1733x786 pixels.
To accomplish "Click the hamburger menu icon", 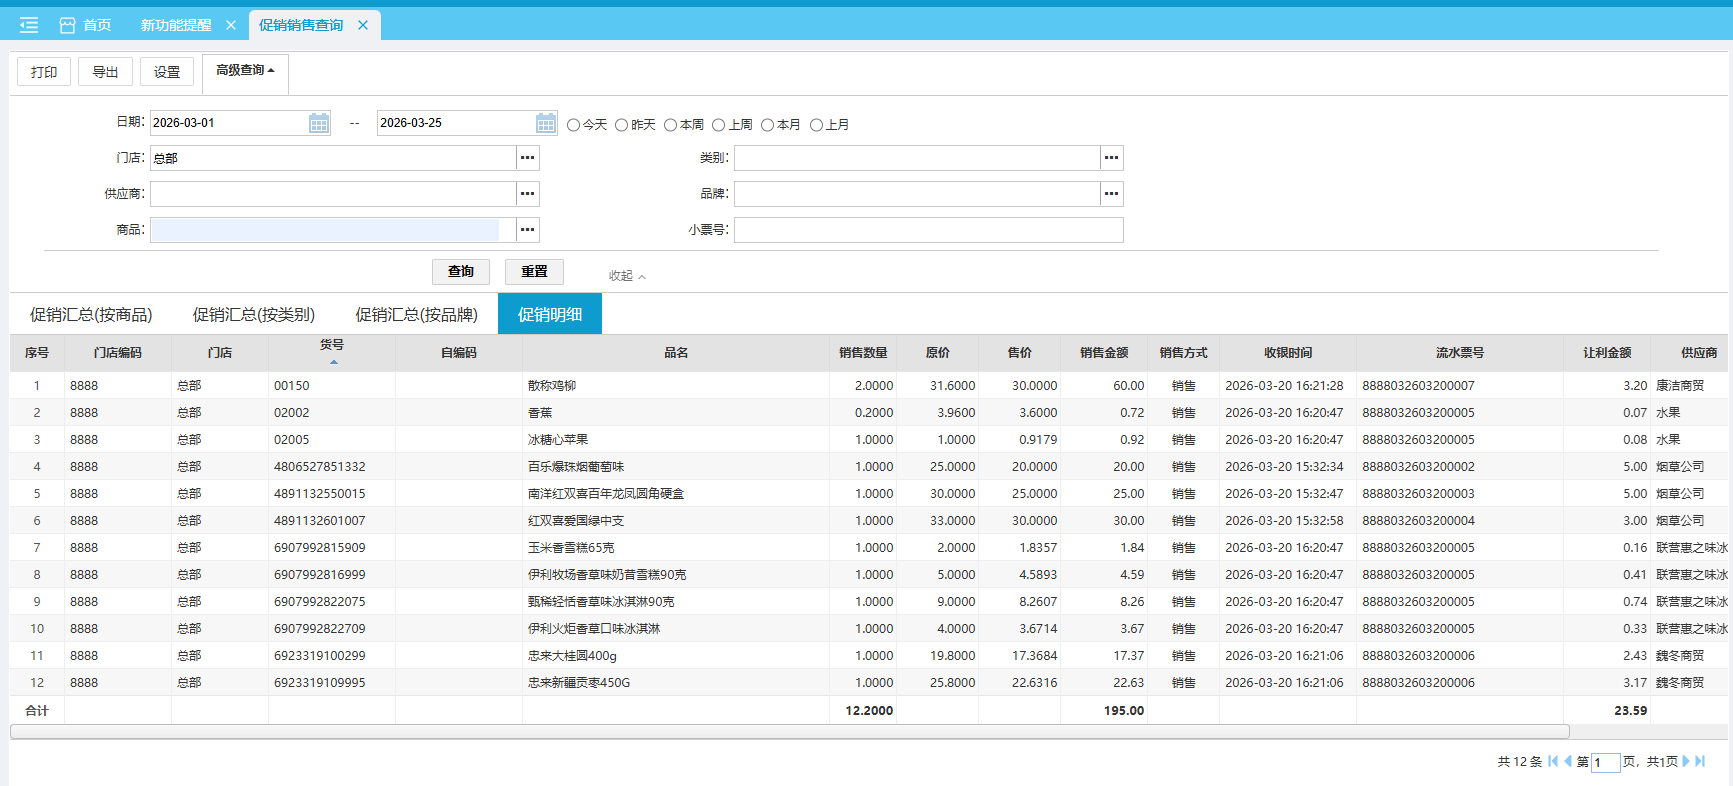I will coord(29,25).
